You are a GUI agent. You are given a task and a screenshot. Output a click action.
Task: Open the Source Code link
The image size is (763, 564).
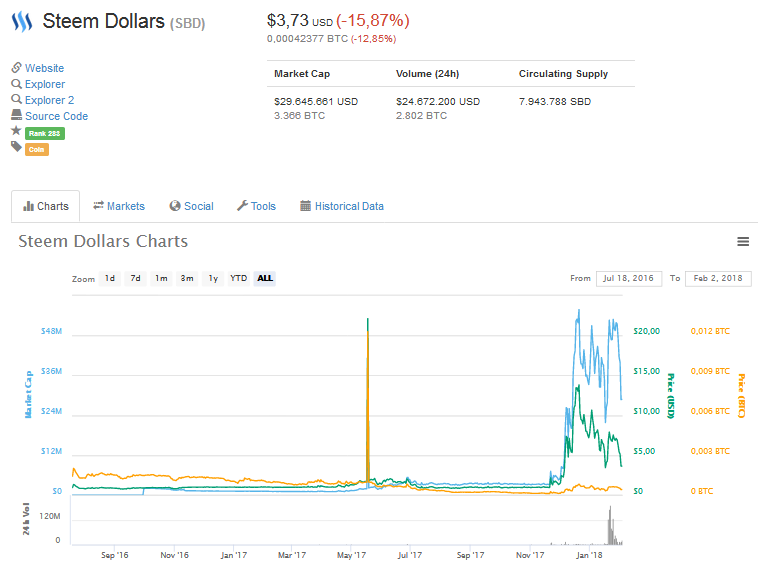coord(56,116)
